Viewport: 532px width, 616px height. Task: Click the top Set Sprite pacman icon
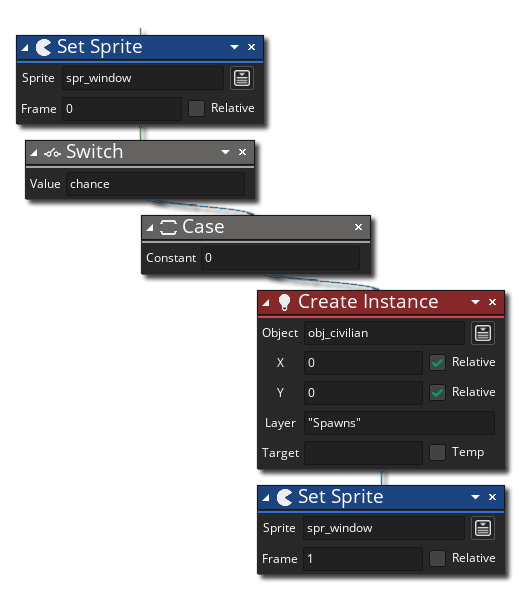(x=43, y=48)
